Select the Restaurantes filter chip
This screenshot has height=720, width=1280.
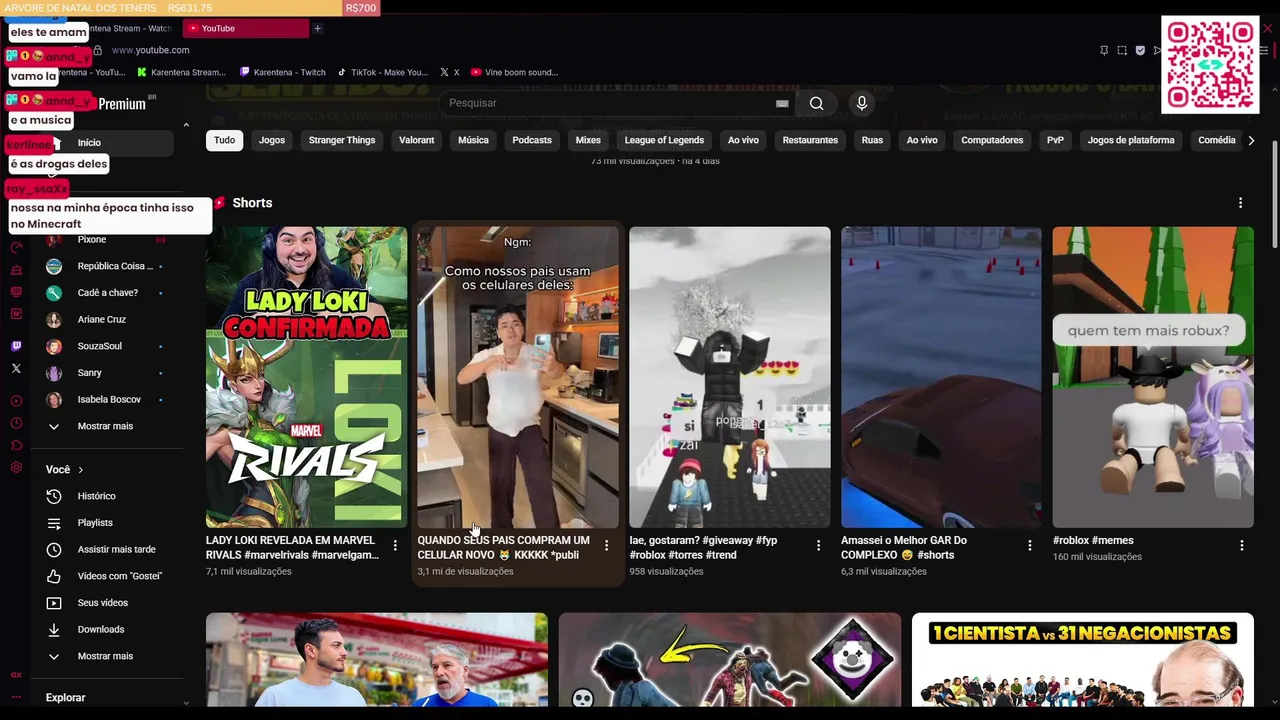pos(810,140)
